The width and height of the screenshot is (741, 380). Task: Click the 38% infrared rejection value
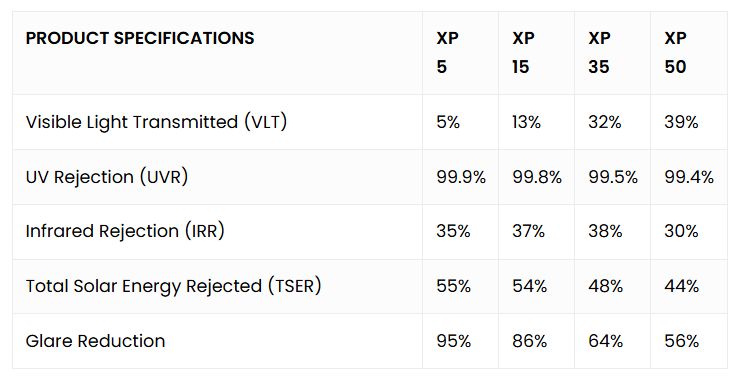[605, 232]
